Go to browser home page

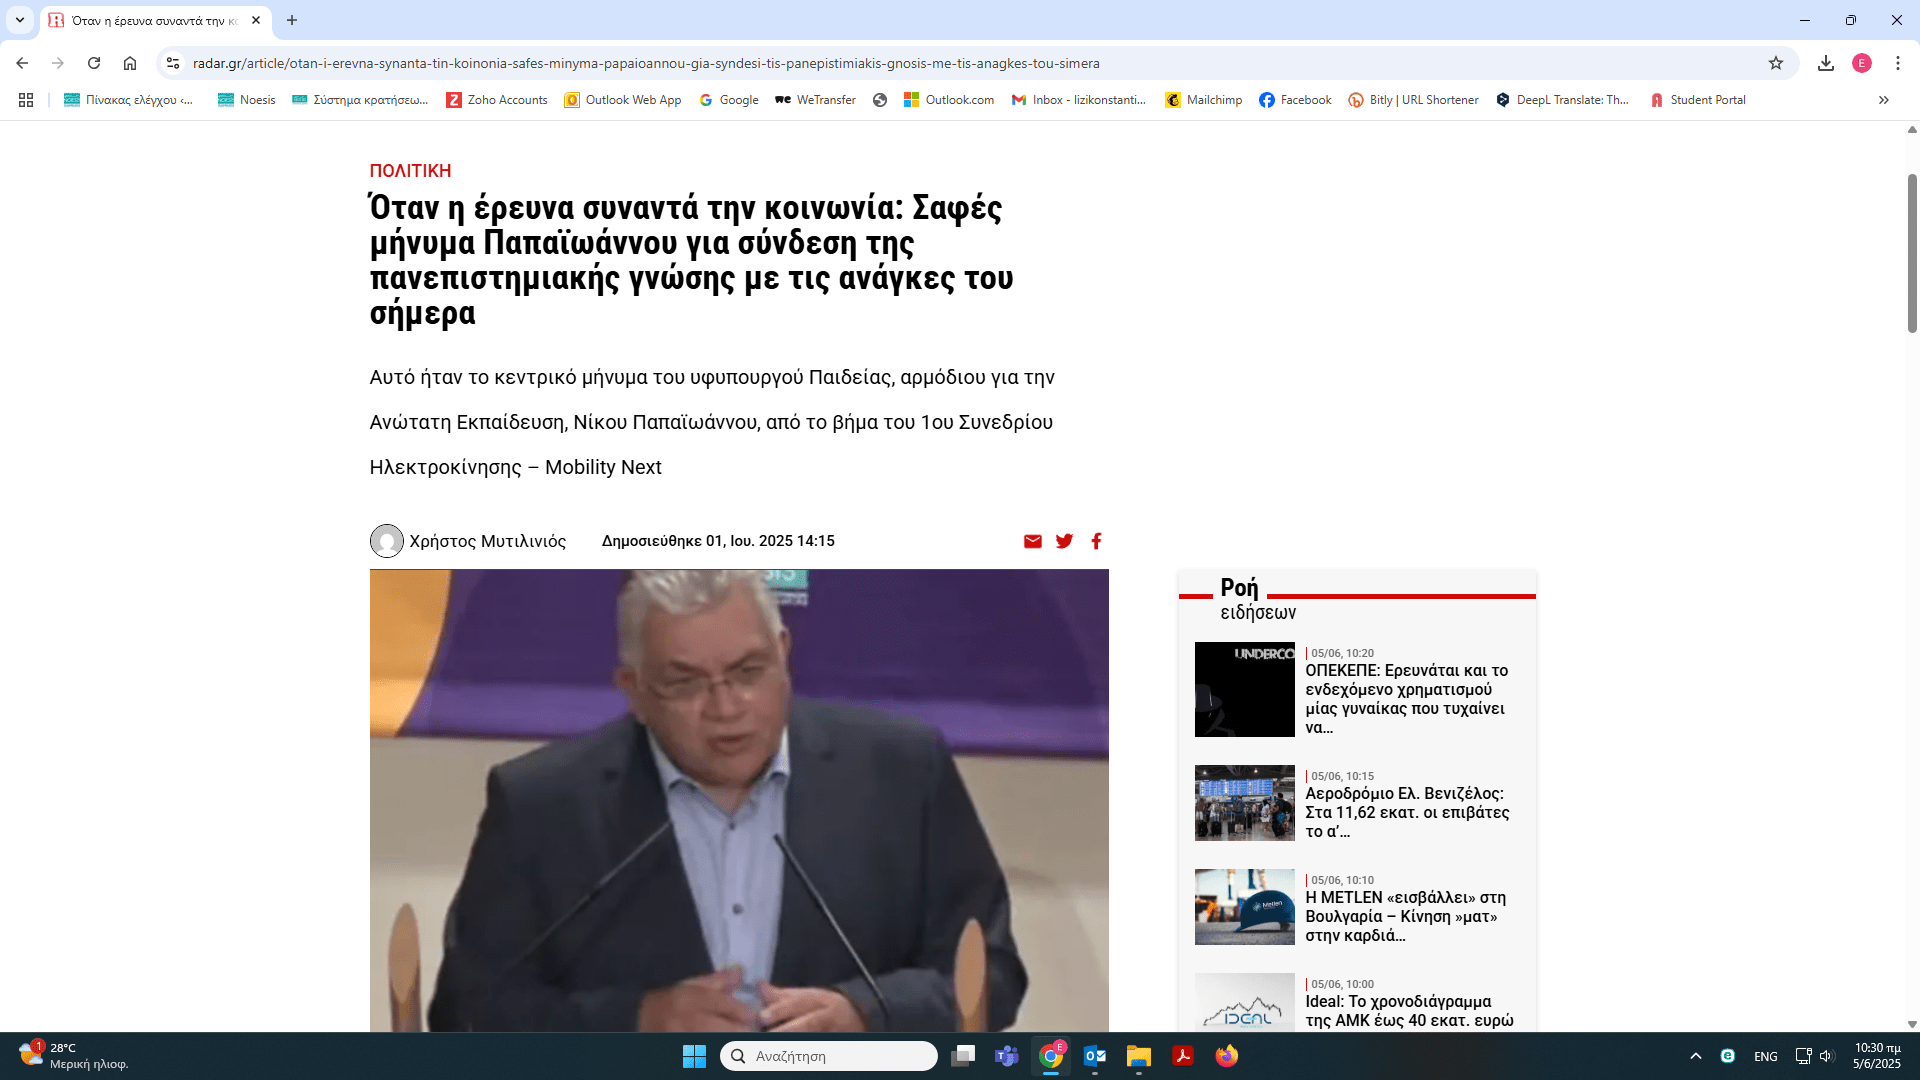pyautogui.click(x=130, y=63)
